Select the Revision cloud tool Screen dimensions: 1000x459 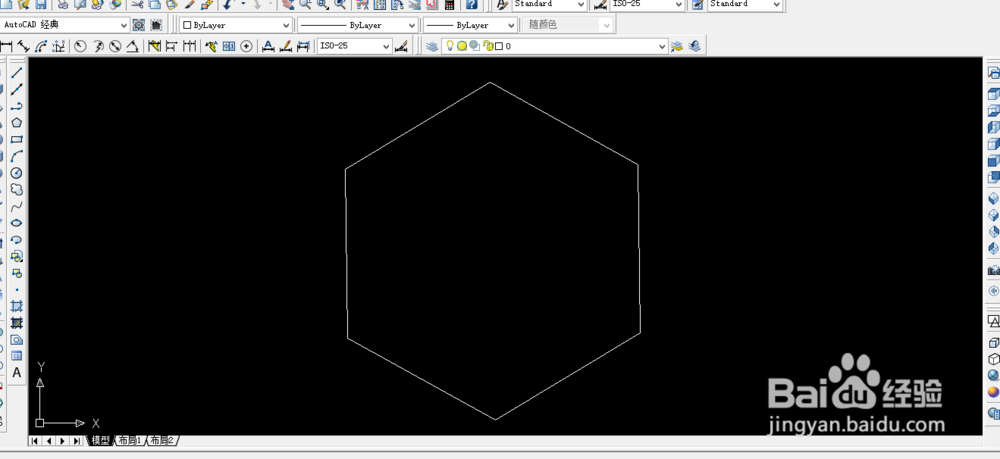(x=17, y=189)
